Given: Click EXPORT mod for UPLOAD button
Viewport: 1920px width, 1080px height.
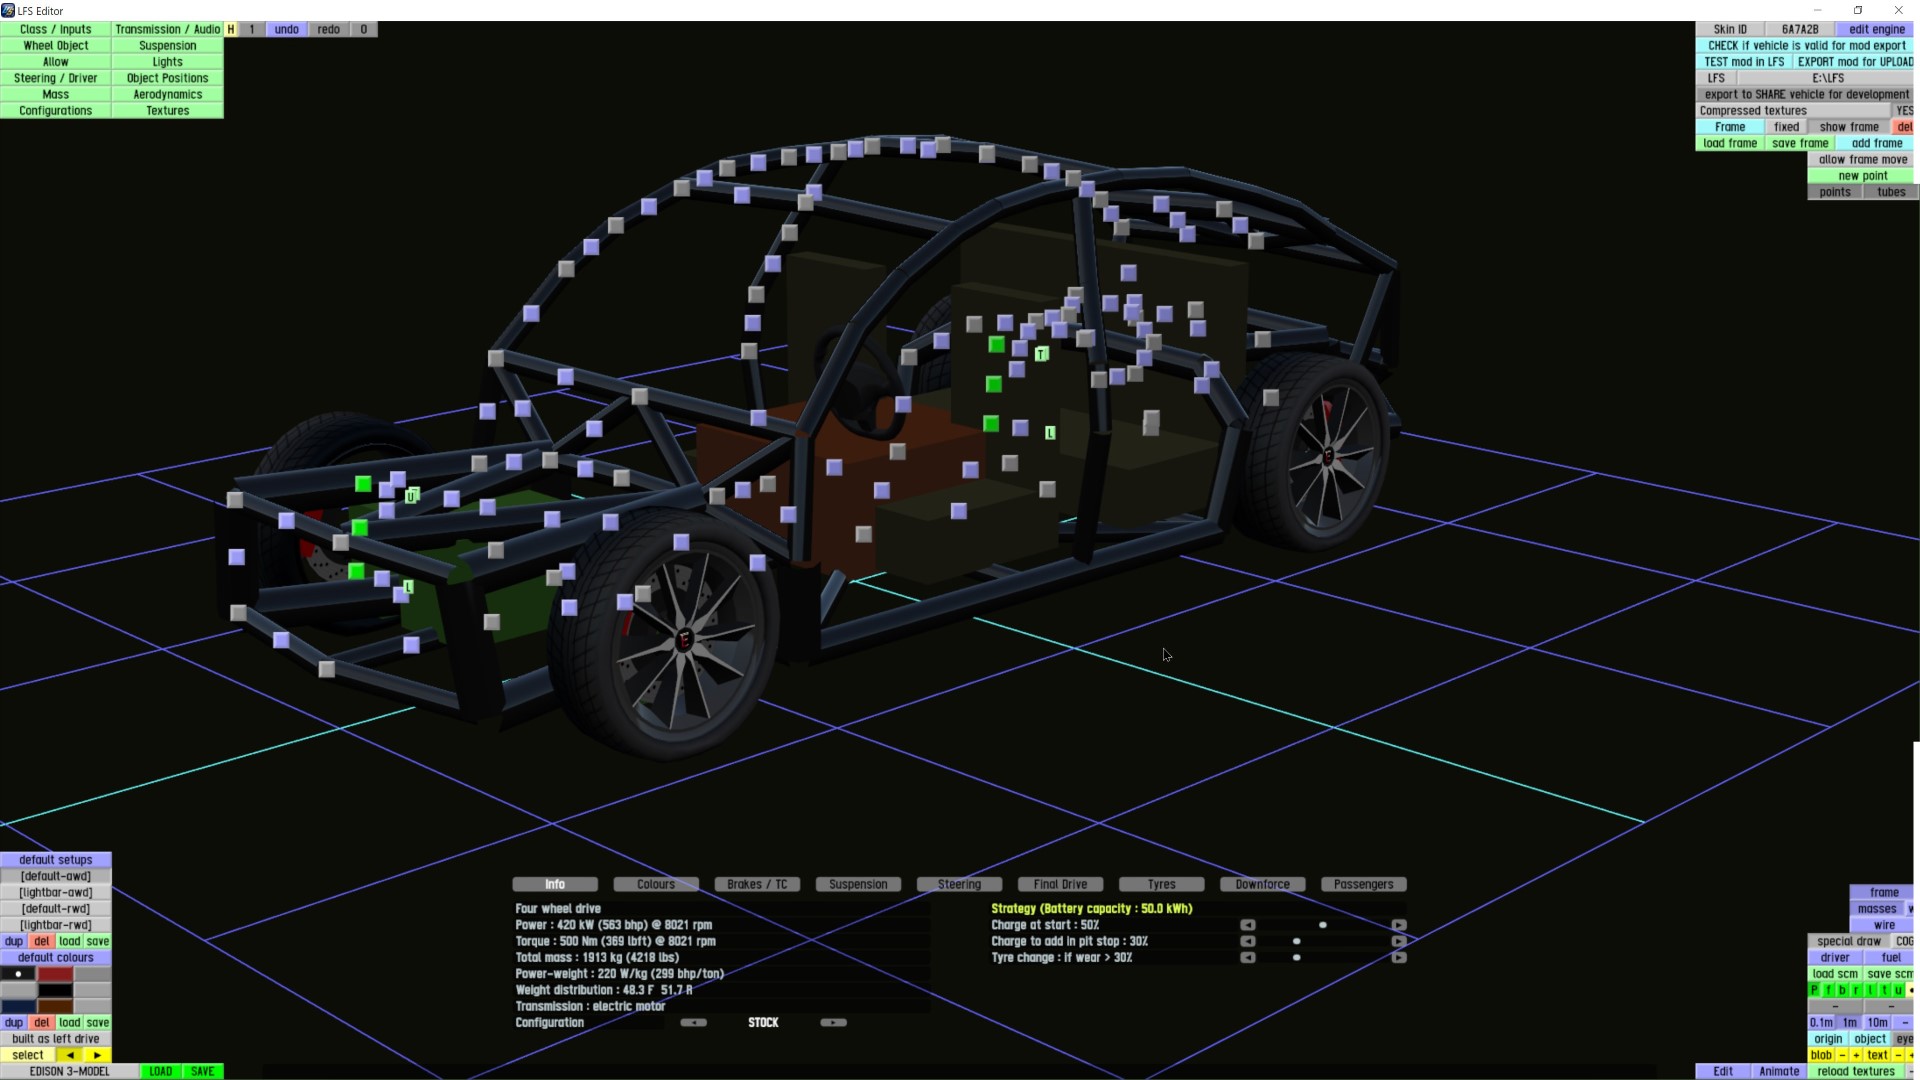Looking at the screenshot, I should point(1854,62).
